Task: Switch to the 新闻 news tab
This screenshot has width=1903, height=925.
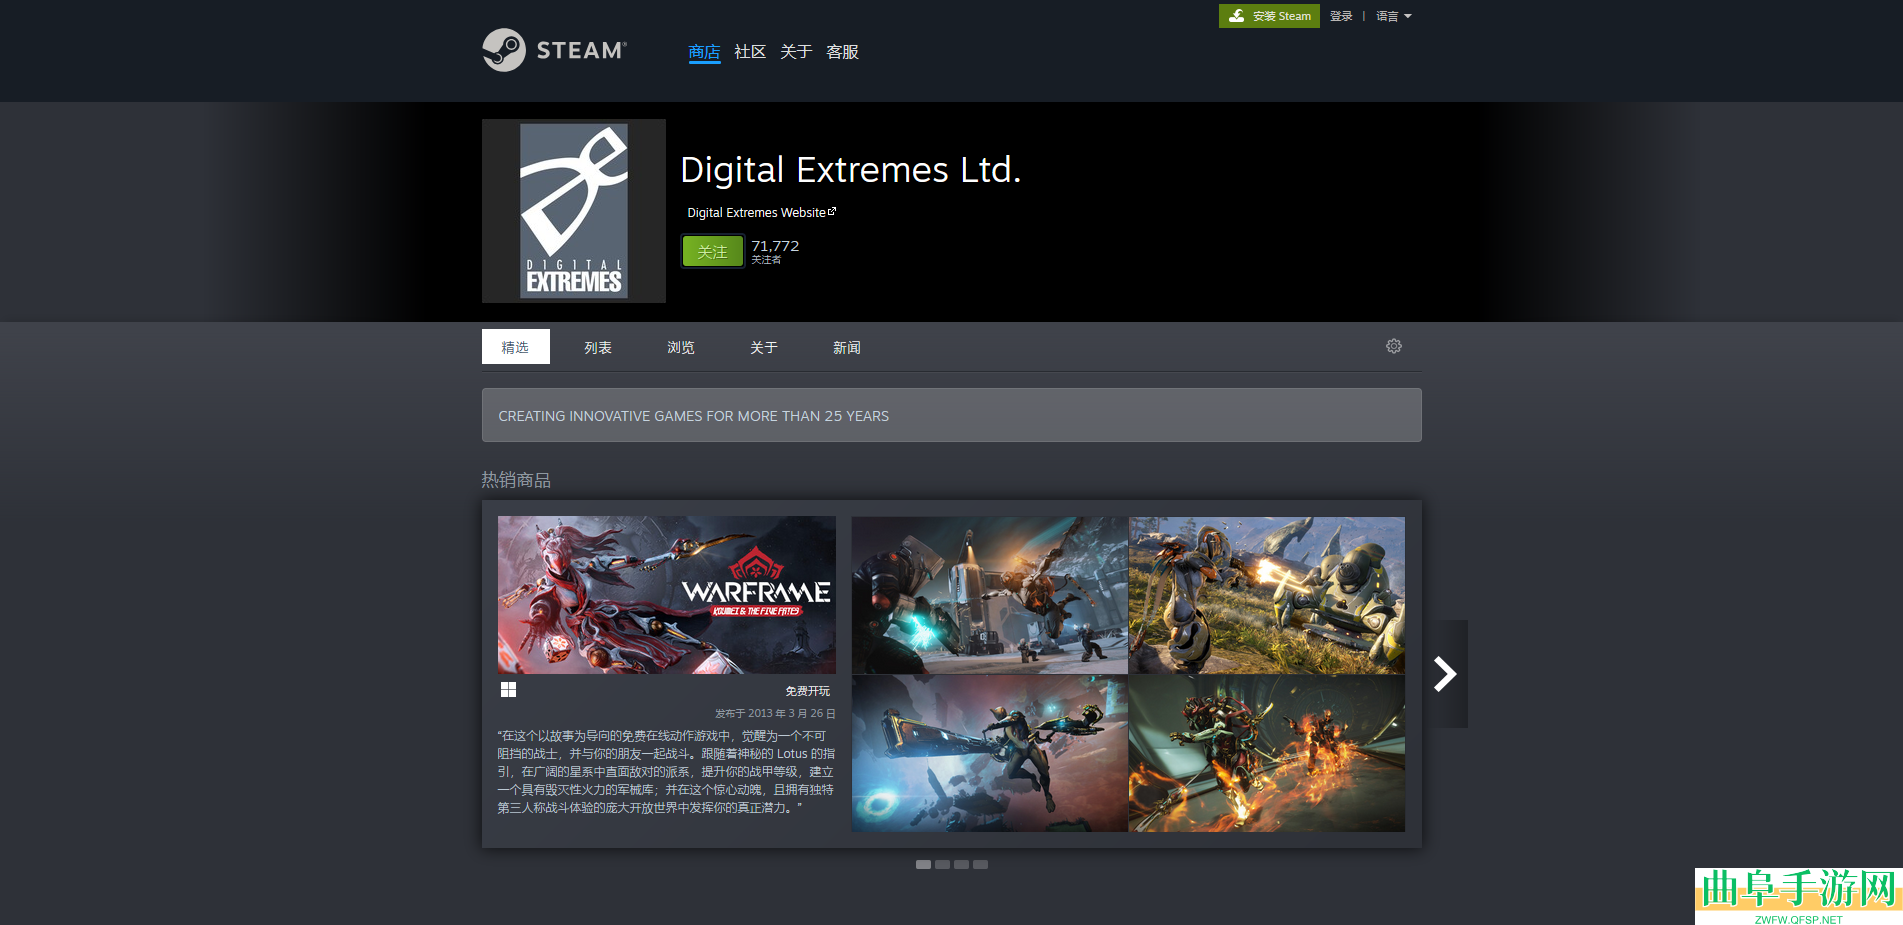Action: tap(847, 347)
